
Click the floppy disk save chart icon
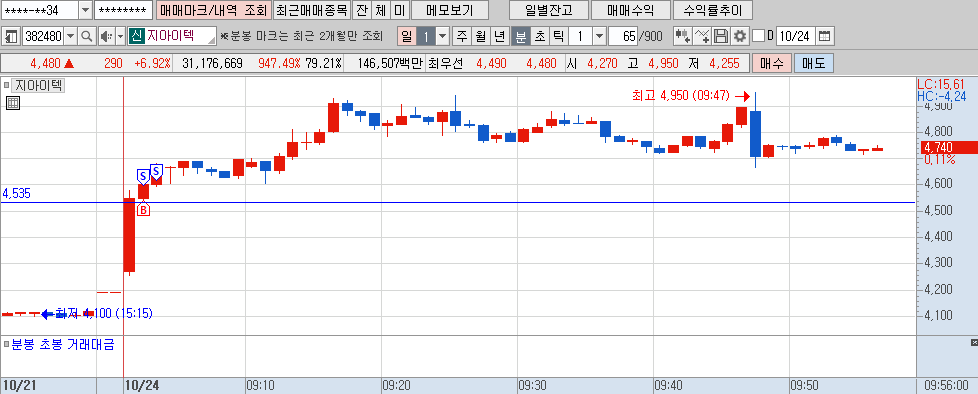pos(721,36)
